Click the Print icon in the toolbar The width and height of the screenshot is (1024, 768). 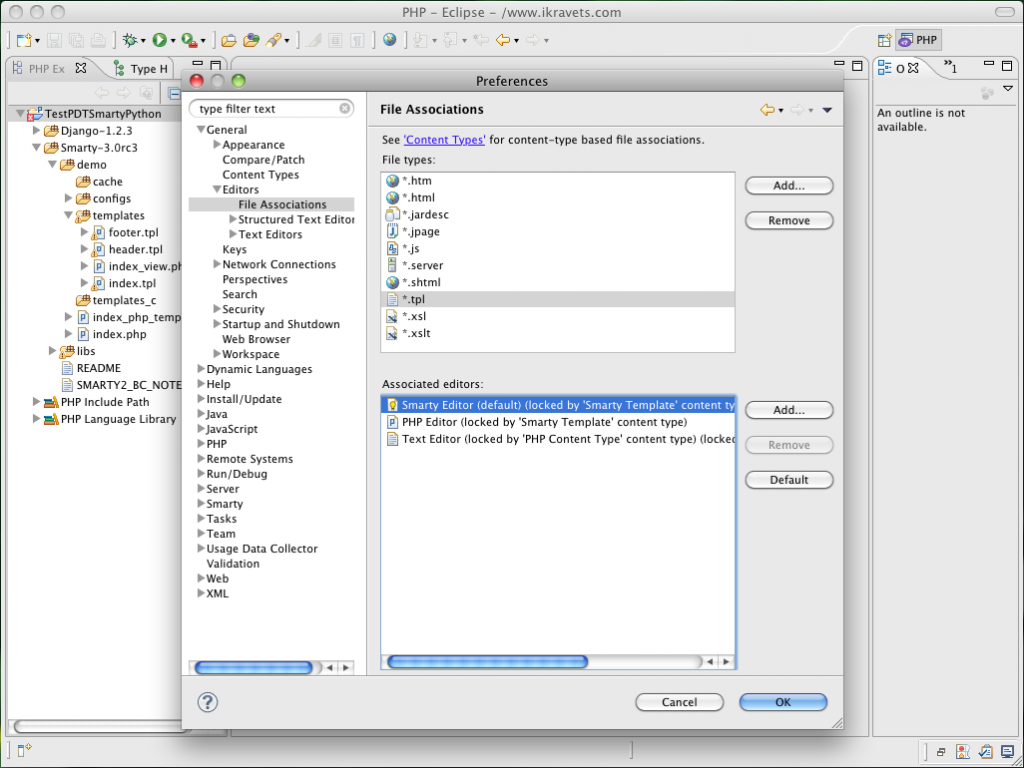click(x=97, y=40)
